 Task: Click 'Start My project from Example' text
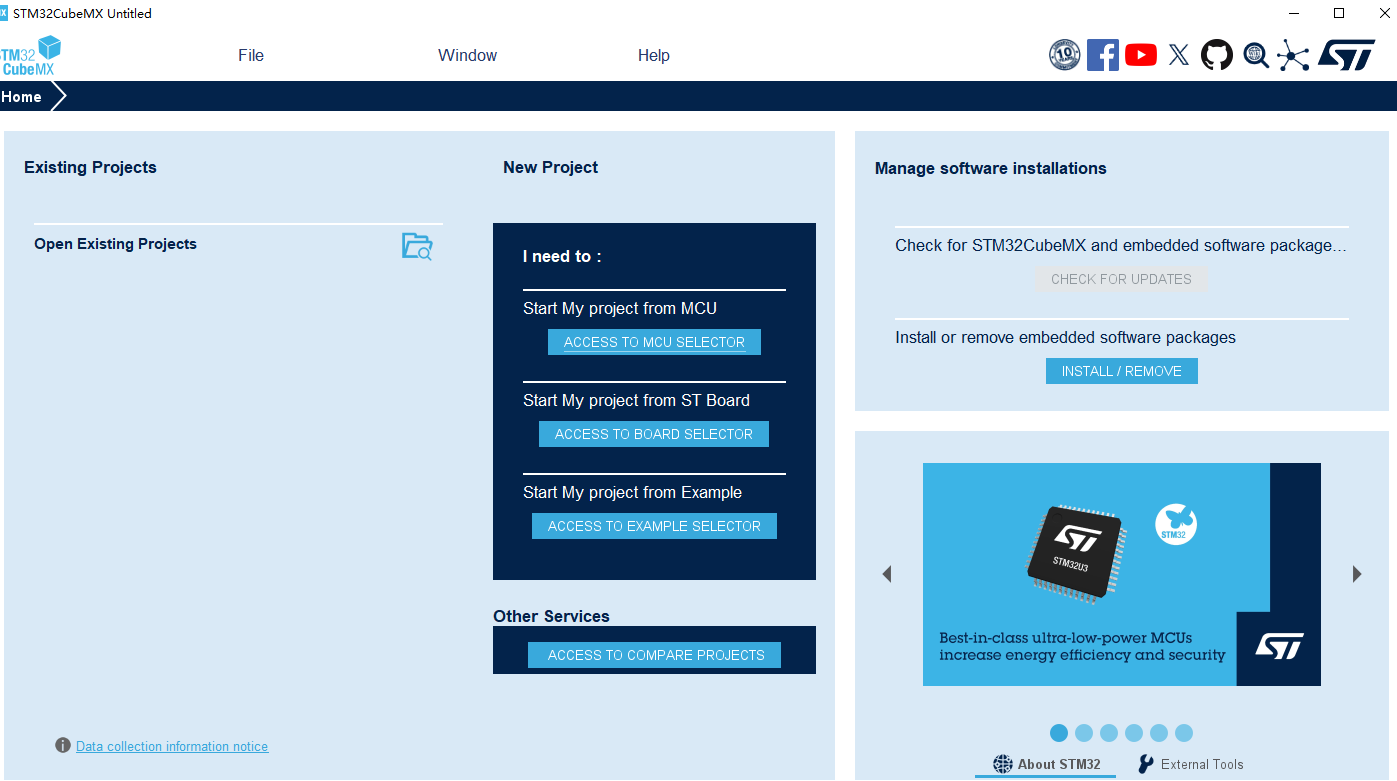tap(632, 492)
